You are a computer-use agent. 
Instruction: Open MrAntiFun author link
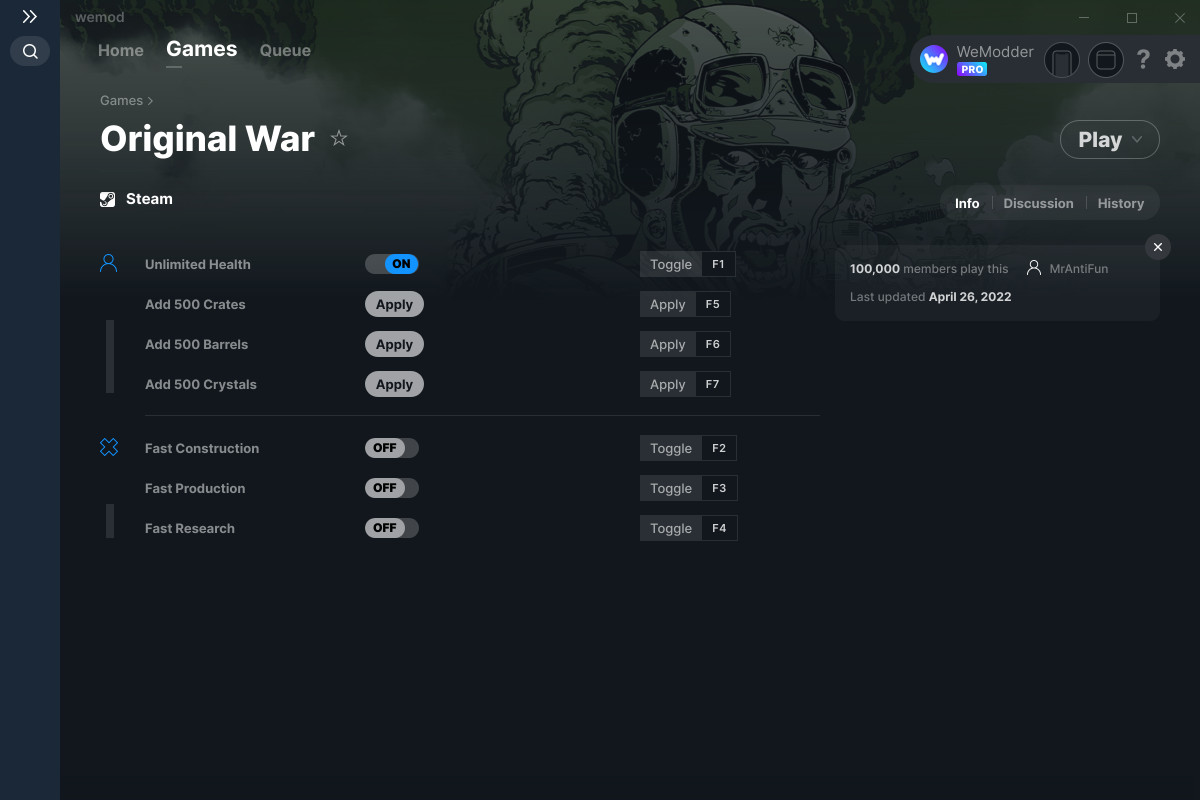1079,268
